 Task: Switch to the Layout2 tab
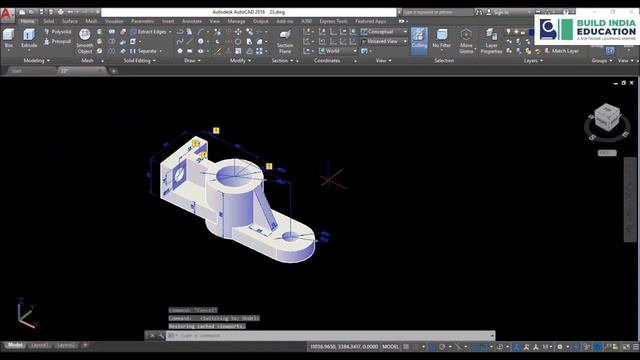pos(66,345)
